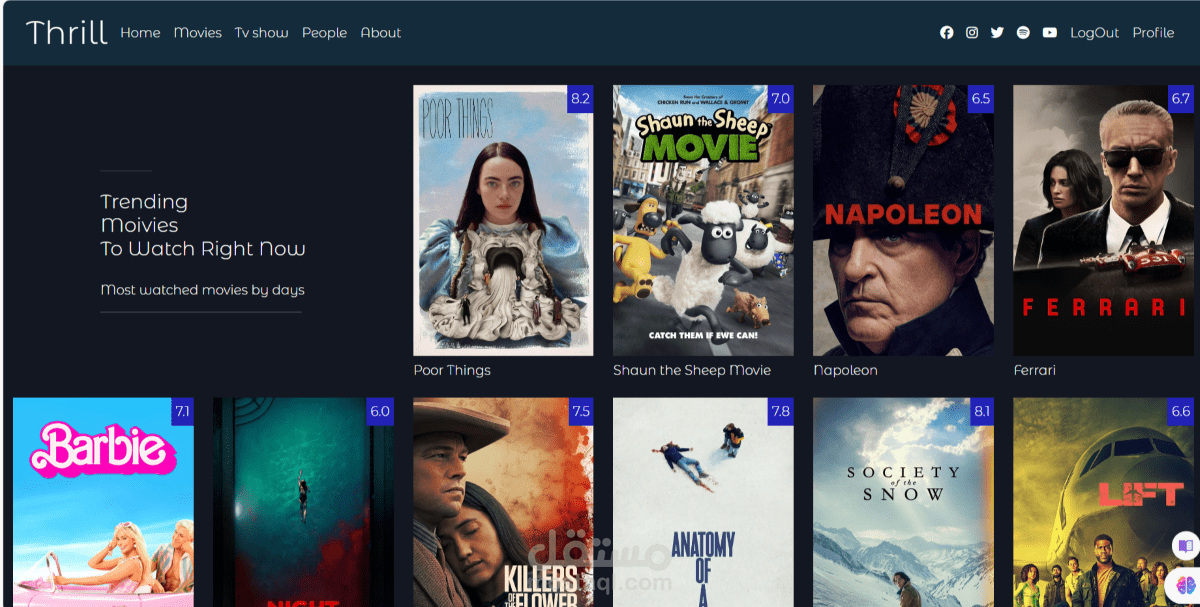Click the 6.0 rating badge
This screenshot has width=1200, height=607.
point(380,412)
